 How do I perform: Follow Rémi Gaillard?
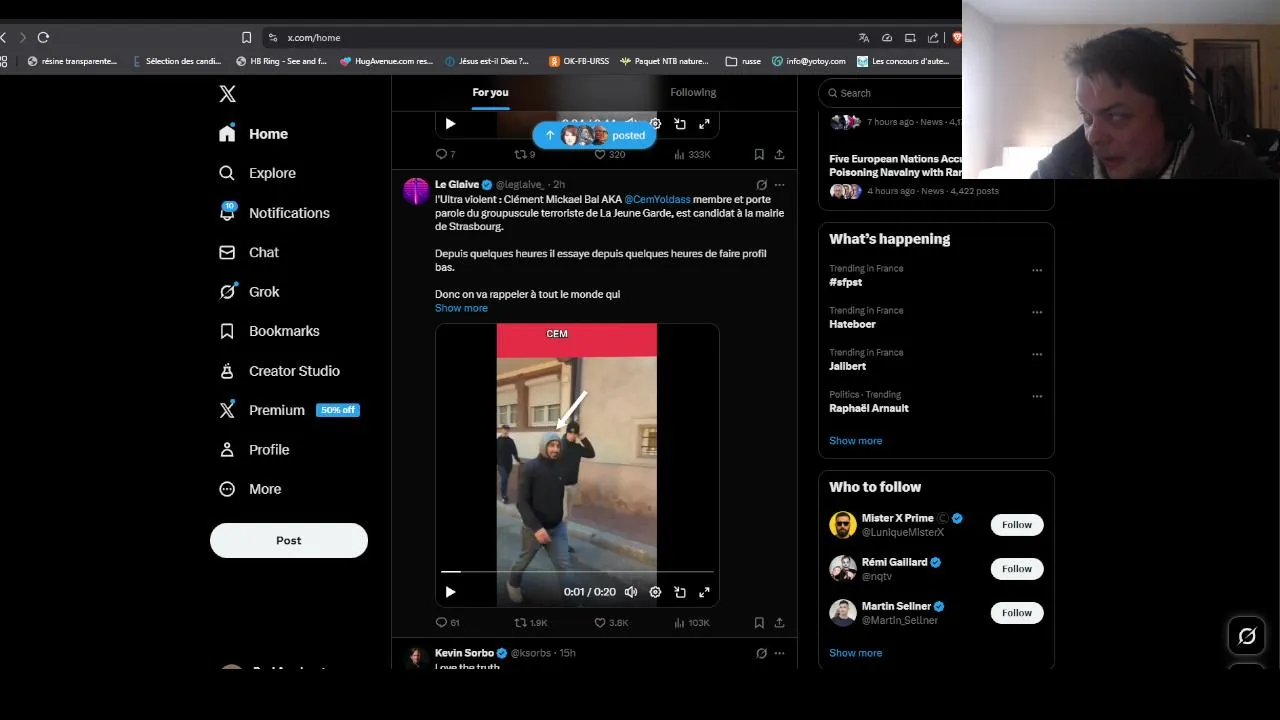pos(1017,569)
